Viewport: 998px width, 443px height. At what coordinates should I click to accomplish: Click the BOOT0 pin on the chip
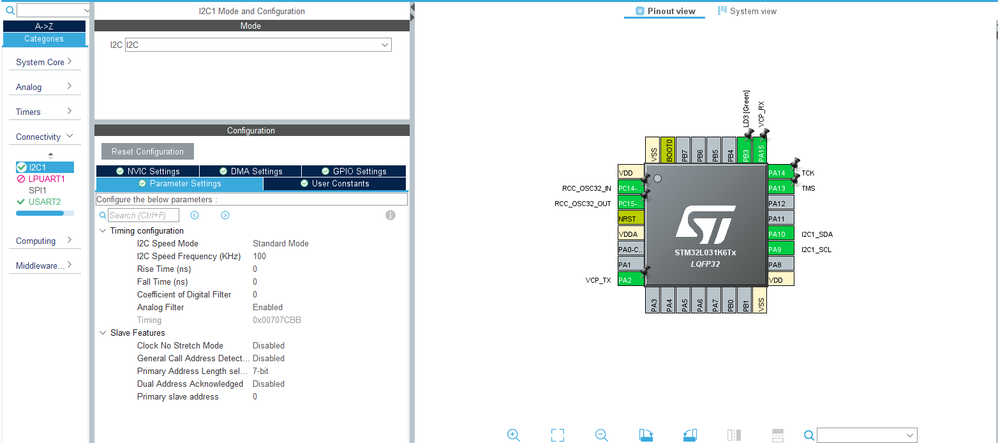click(668, 150)
